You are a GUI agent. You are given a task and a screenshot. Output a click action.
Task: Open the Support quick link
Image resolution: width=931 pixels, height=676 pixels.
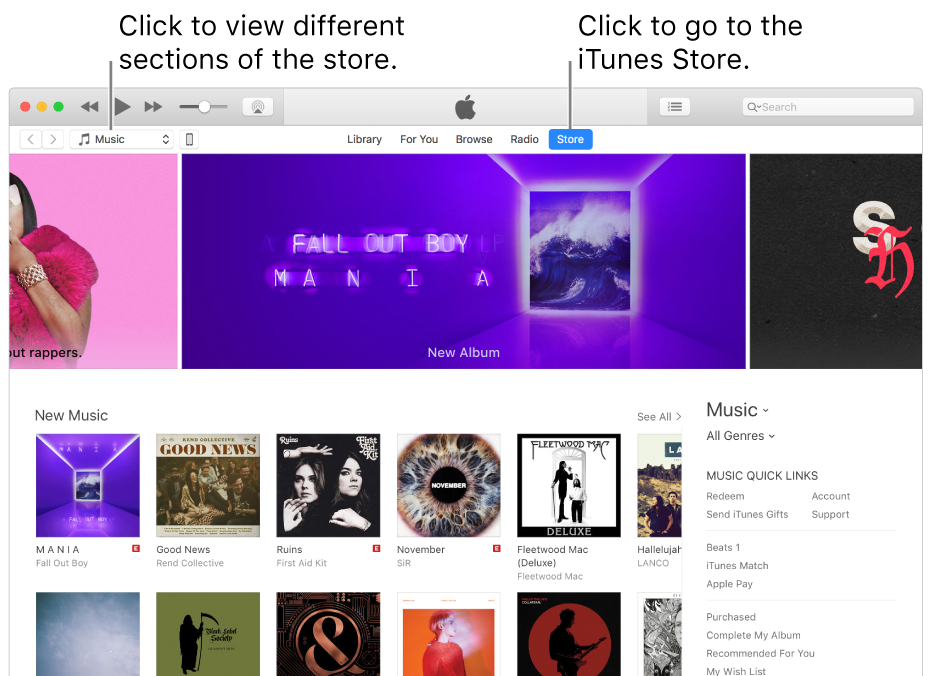(830, 515)
